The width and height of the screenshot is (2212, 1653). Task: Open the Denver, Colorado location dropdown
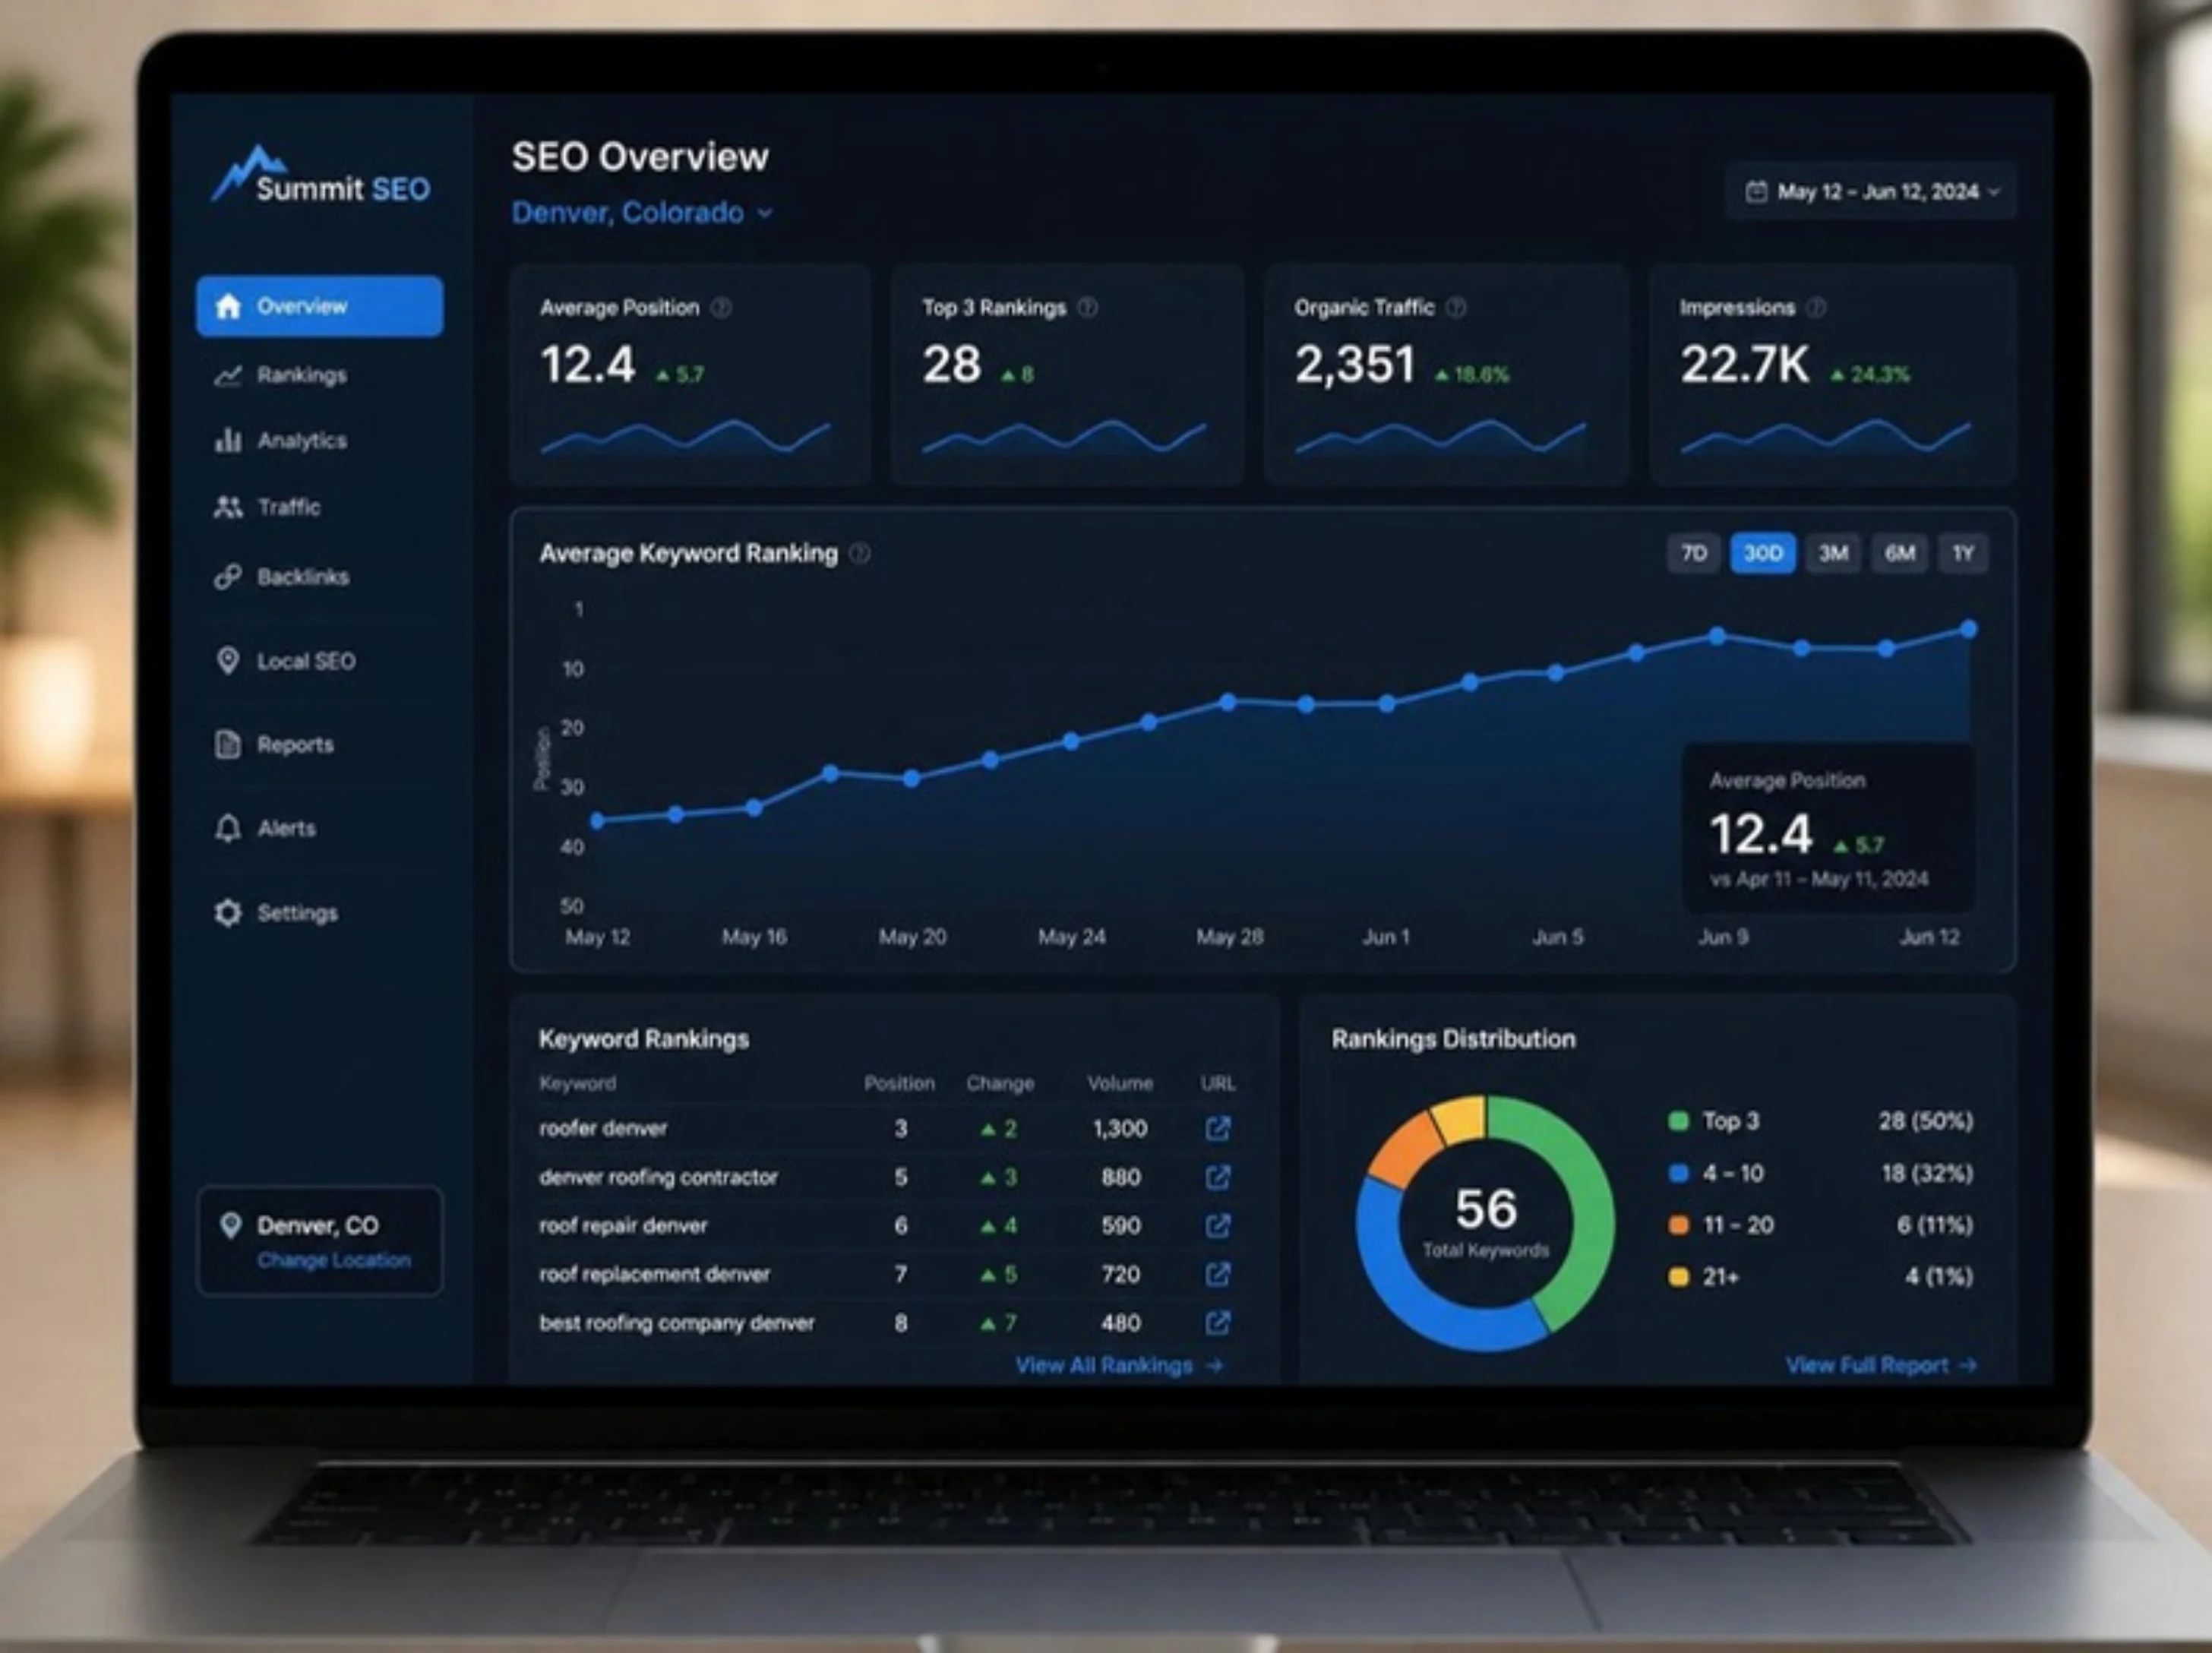pos(642,213)
